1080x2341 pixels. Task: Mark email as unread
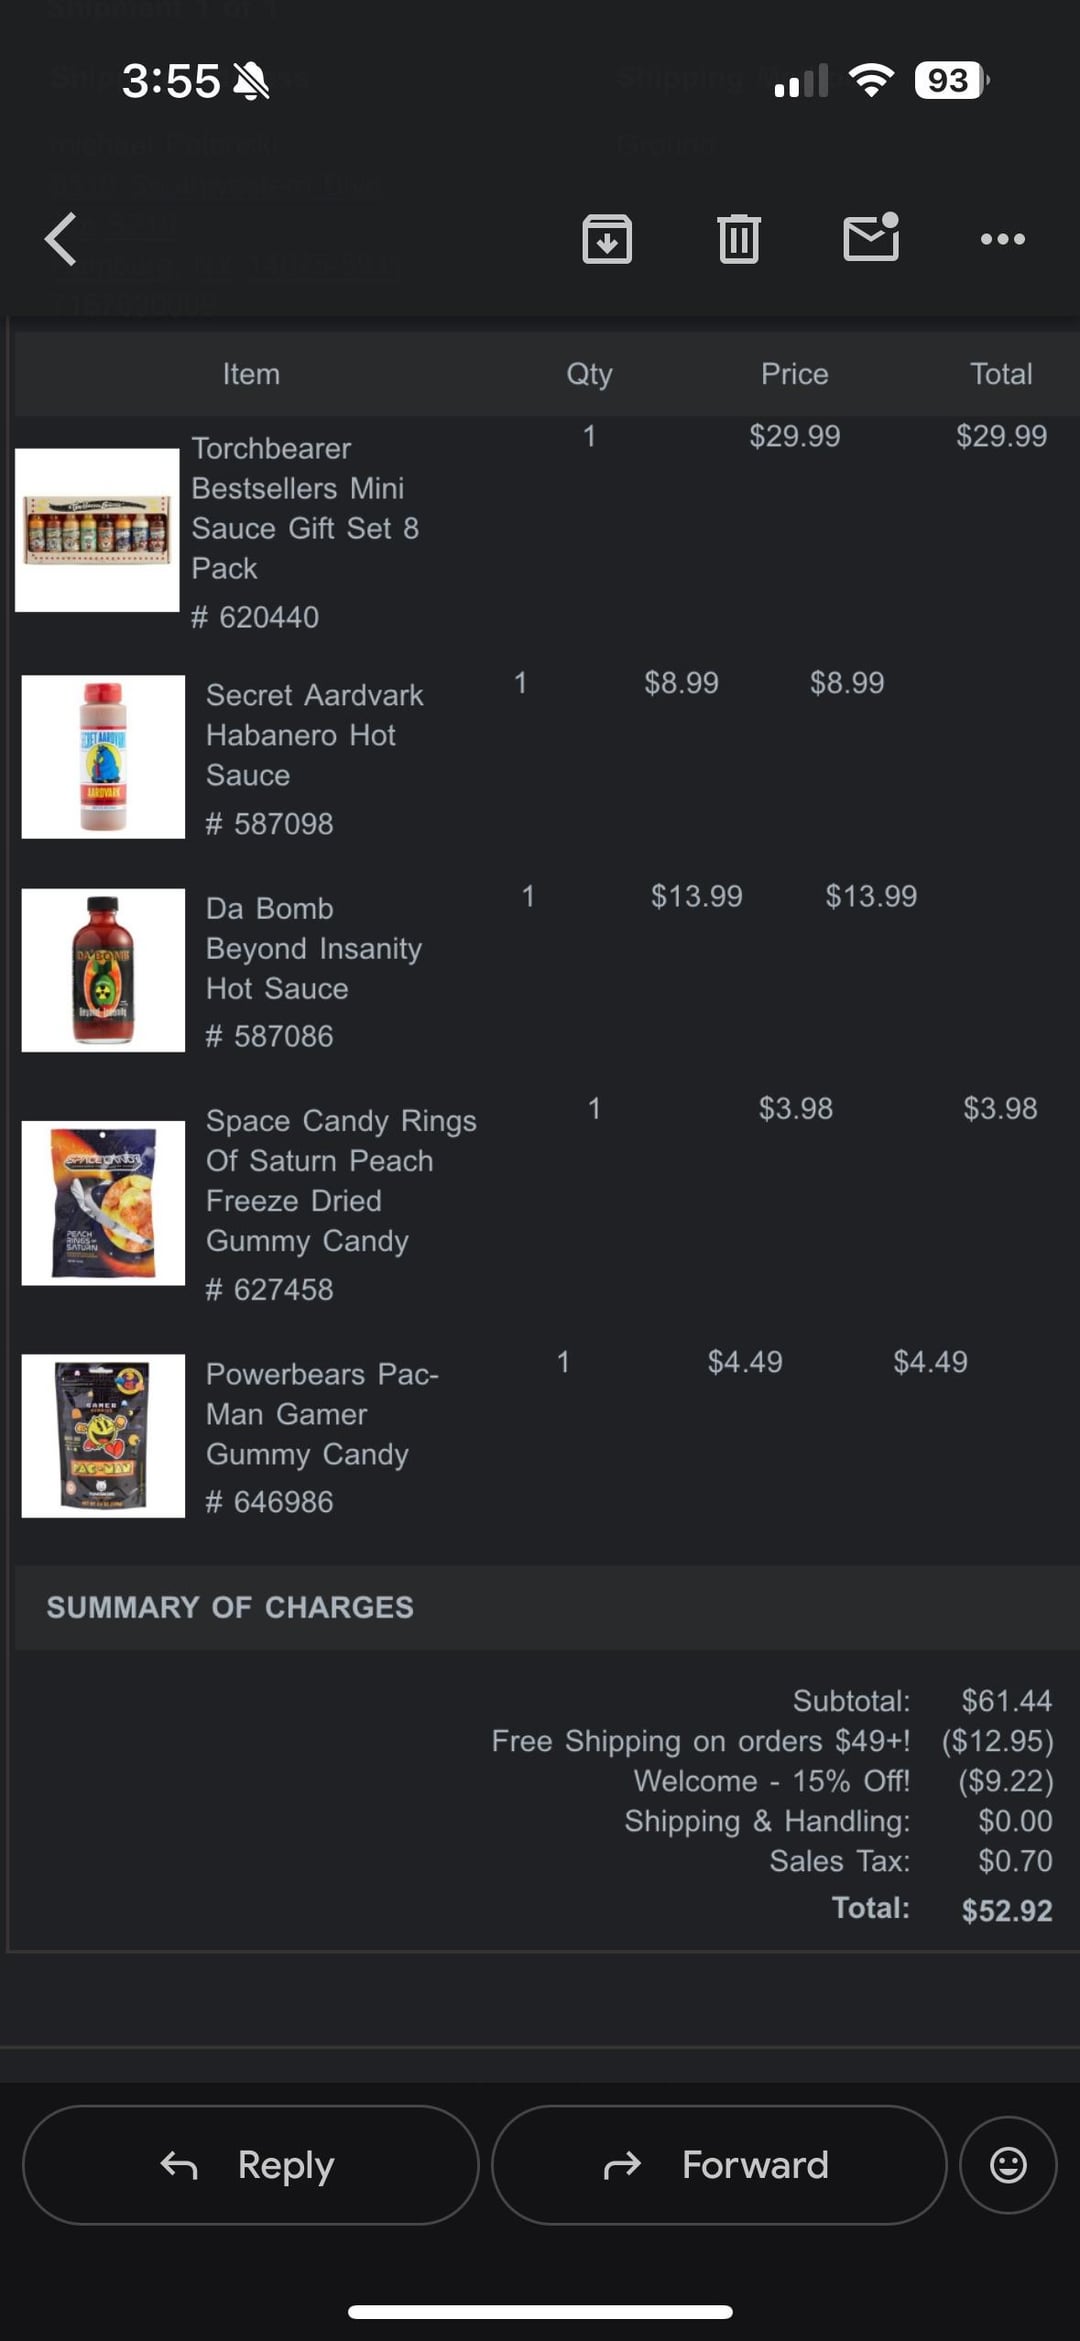pos(871,238)
